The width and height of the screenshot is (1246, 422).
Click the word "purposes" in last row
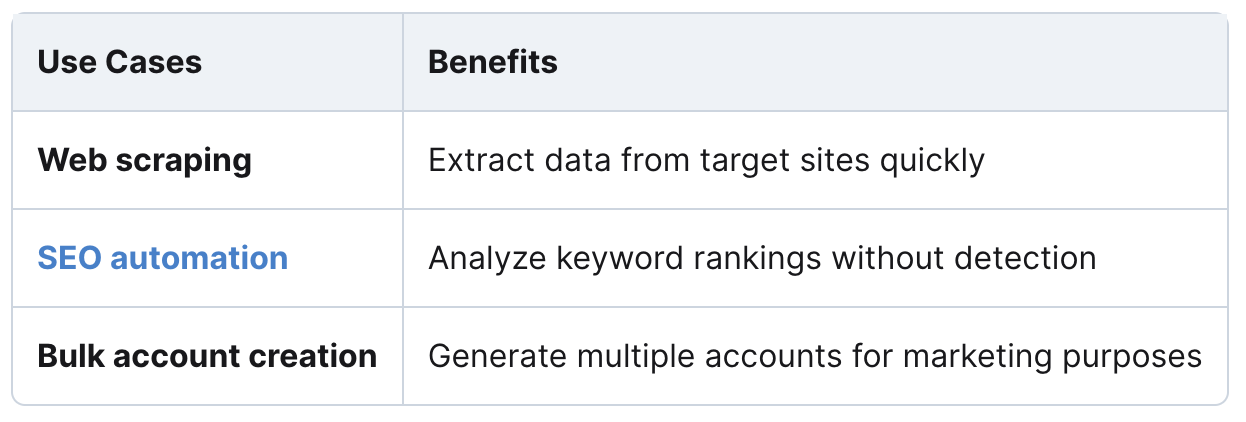point(1136,358)
